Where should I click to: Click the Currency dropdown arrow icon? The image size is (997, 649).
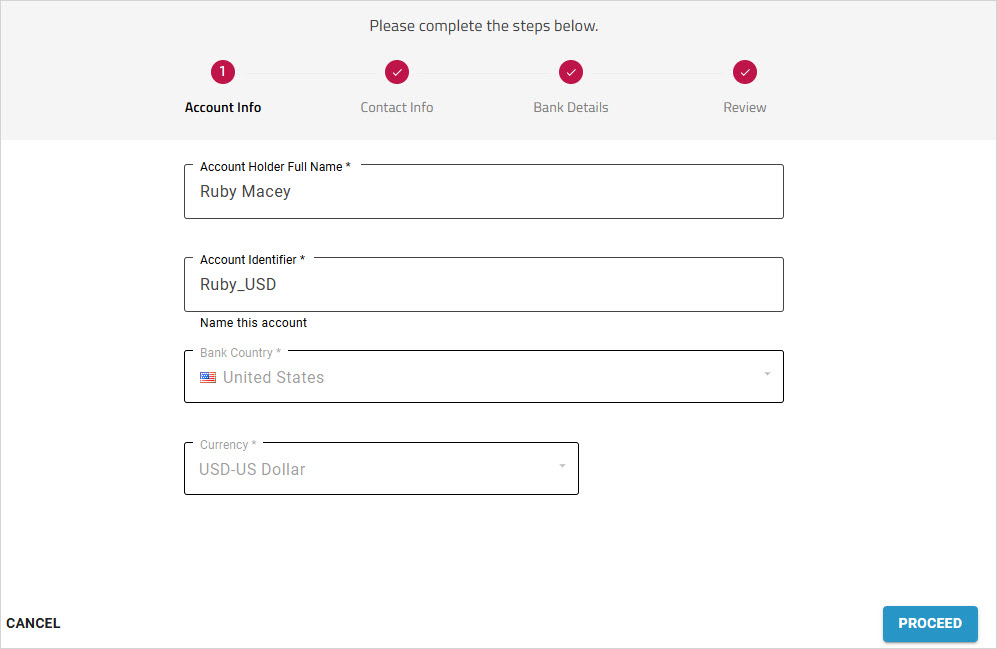point(562,467)
